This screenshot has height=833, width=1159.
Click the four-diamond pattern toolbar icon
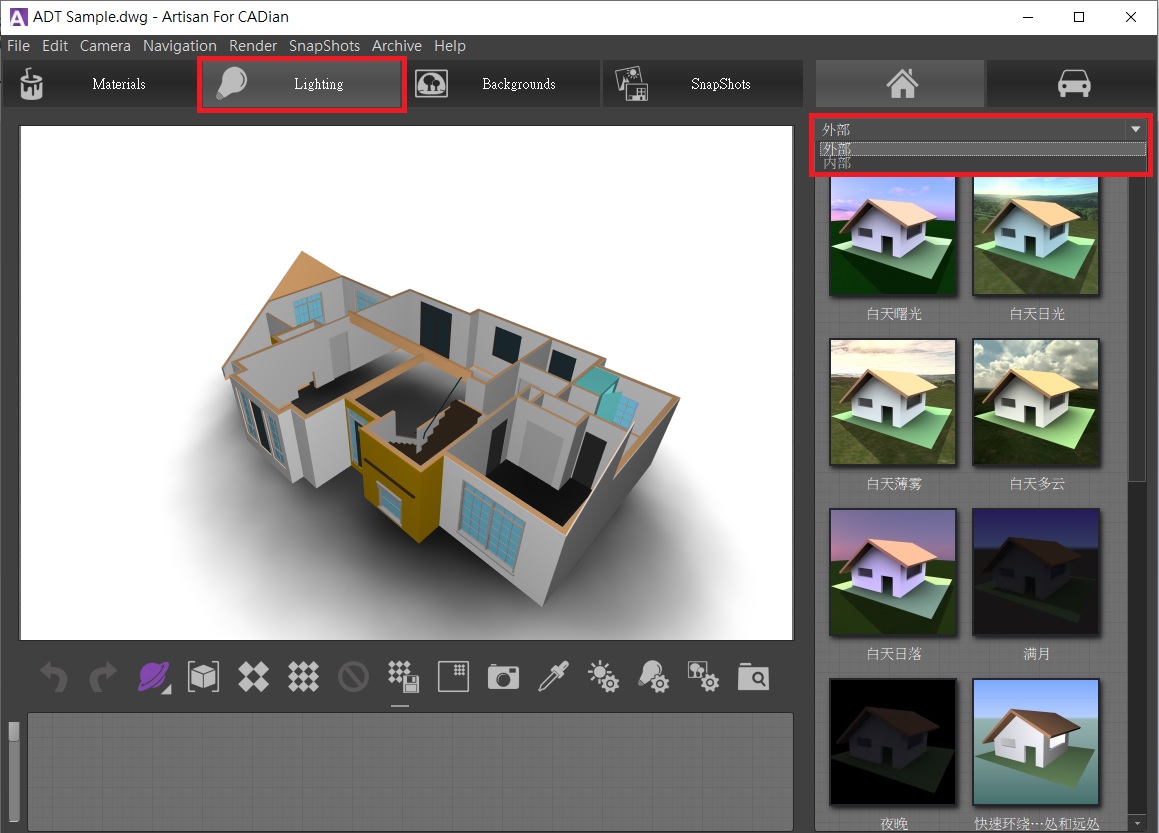click(253, 677)
